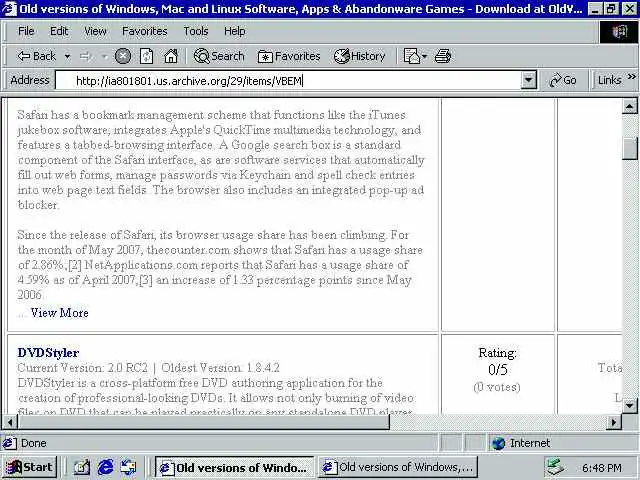This screenshot has height=480, width=640.
Task: Open the Forward history dropdown arrow
Action: click(x=104, y=56)
